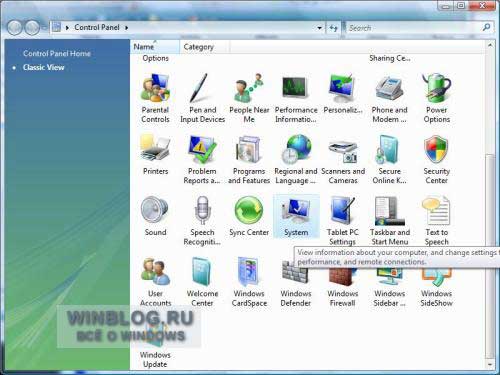
Task: Open Taskbar and Start Menu settings
Action: [390, 211]
